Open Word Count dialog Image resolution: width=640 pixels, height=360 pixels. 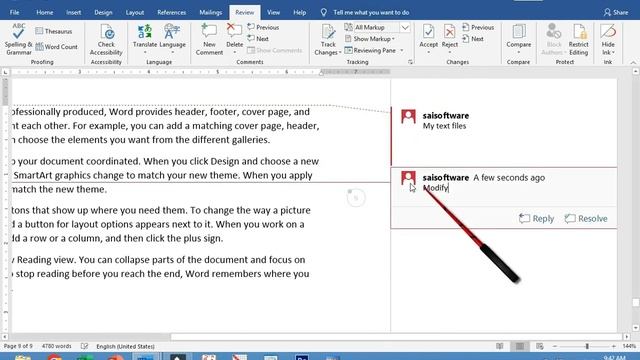pos(56,47)
